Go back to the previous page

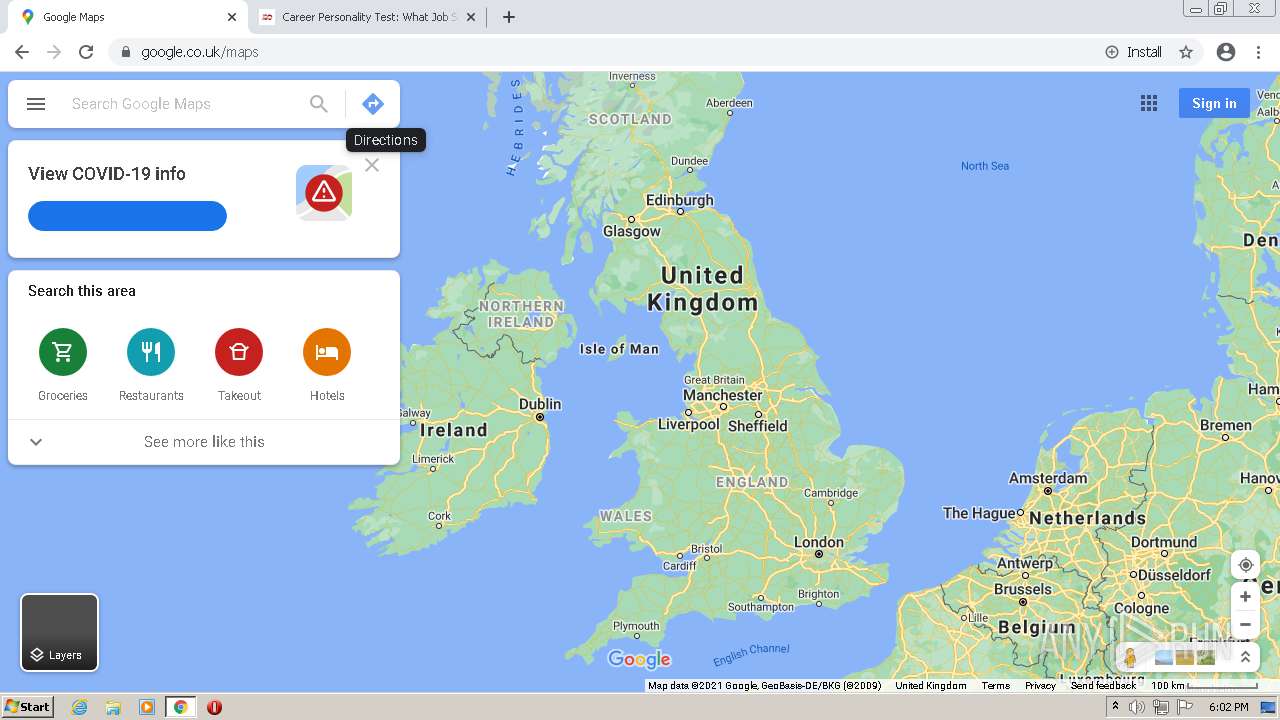pyautogui.click(x=22, y=52)
